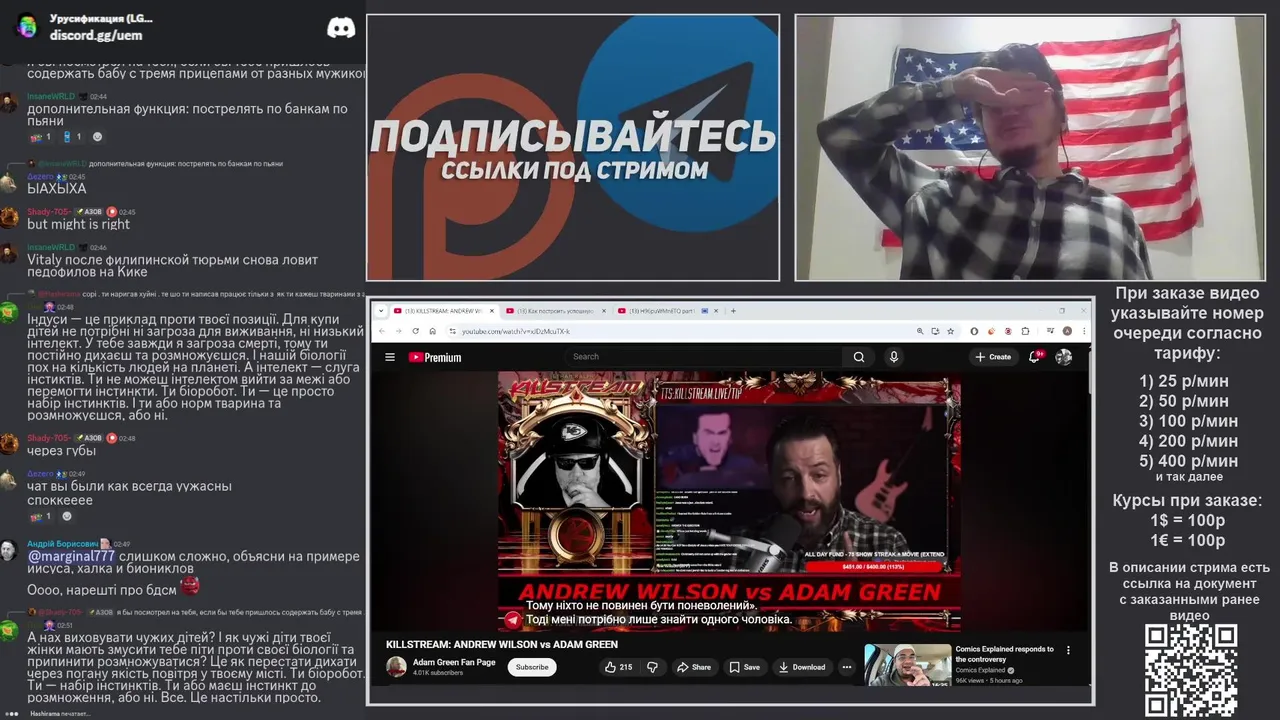View site information icon in address bar
The image size is (1280, 720).
(x=453, y=331)
